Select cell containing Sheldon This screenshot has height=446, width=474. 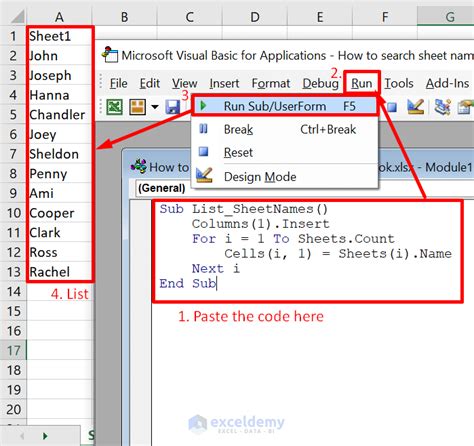[59, 154]
